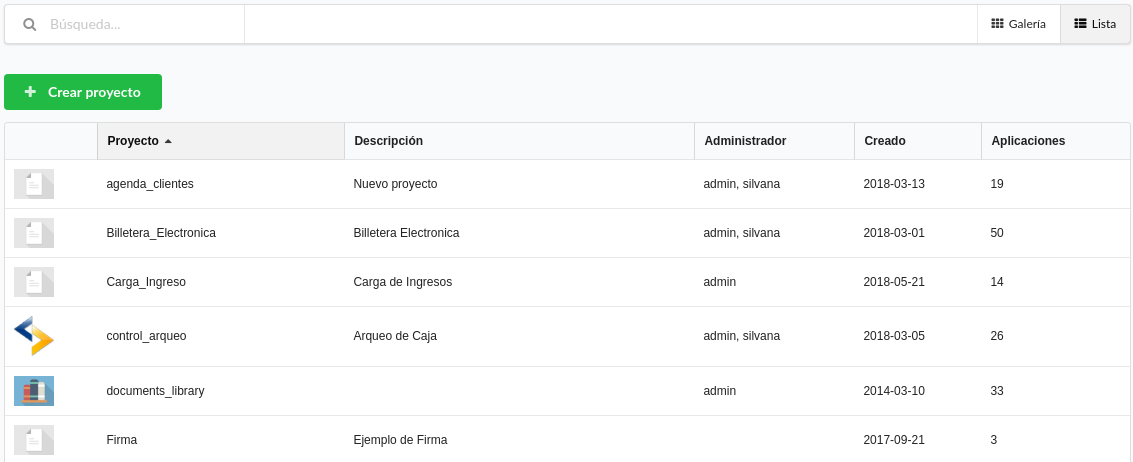Click the Crear proyecto button
Viewport: 1133px width, 462px height.
(83, 92)
